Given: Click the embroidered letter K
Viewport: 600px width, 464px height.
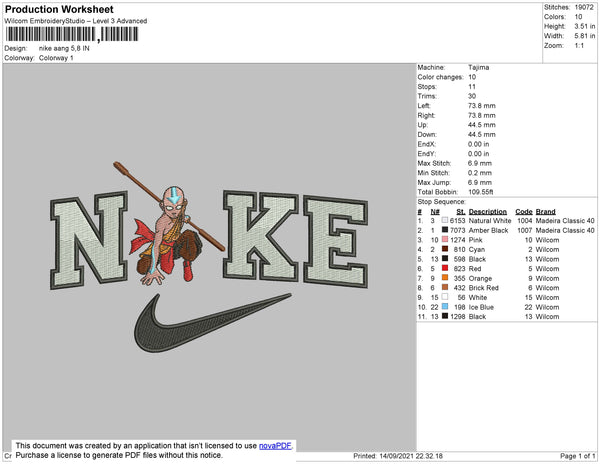Looking at the screenshot, I should coord(261,236).
